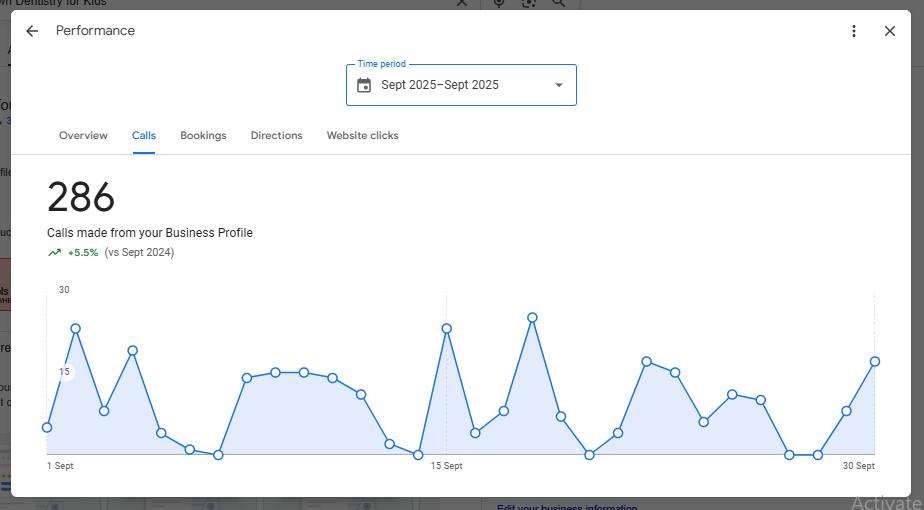
Task: Click the Performance dialog title
Action: click(x=95, y=31)
